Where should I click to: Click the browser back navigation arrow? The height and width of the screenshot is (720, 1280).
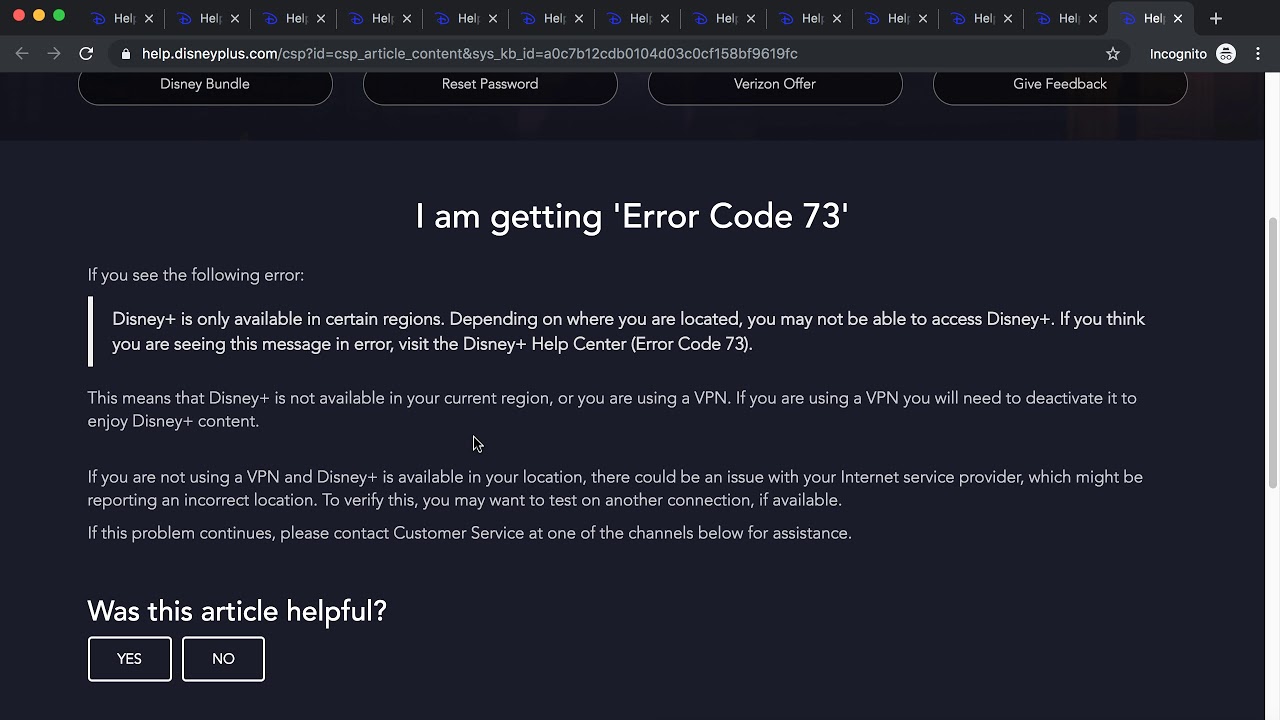22,53
